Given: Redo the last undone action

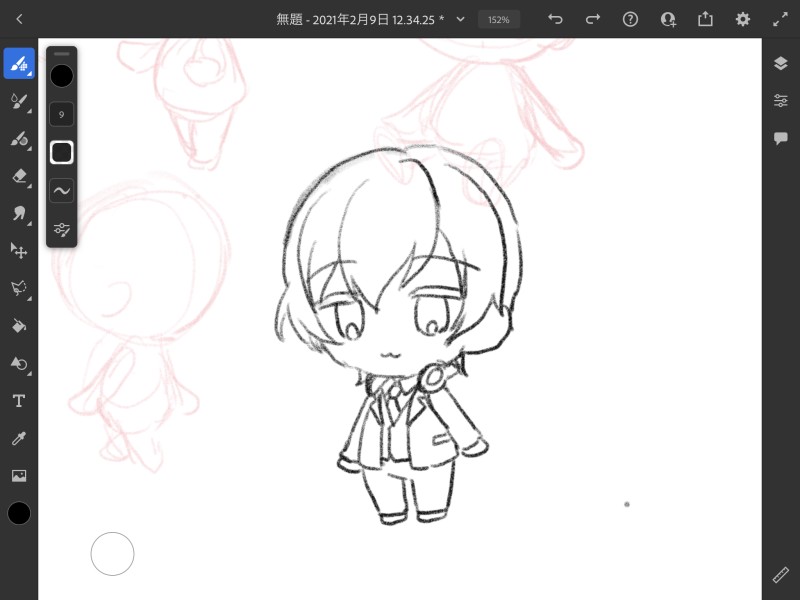Looking at the screenshot, I should tap(593, 19).
